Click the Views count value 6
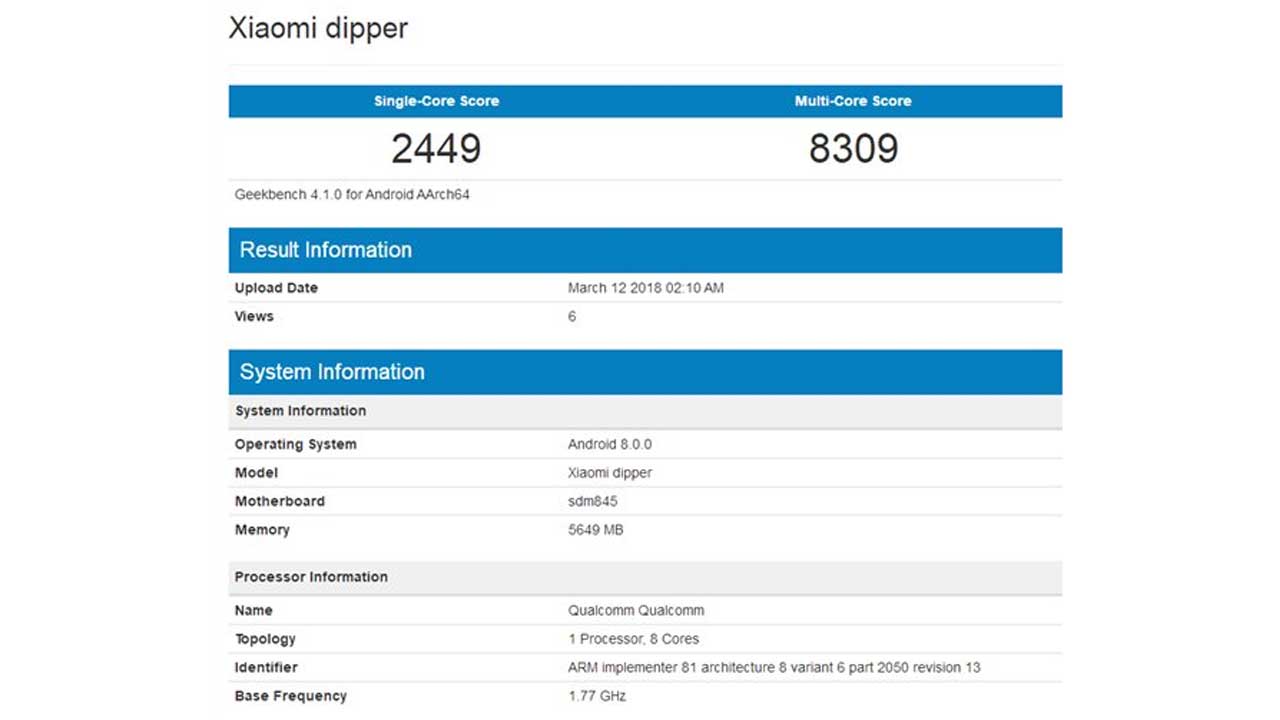Image resolution: width=1280 pixels, height=720 pixels. [x=572, y=316]
